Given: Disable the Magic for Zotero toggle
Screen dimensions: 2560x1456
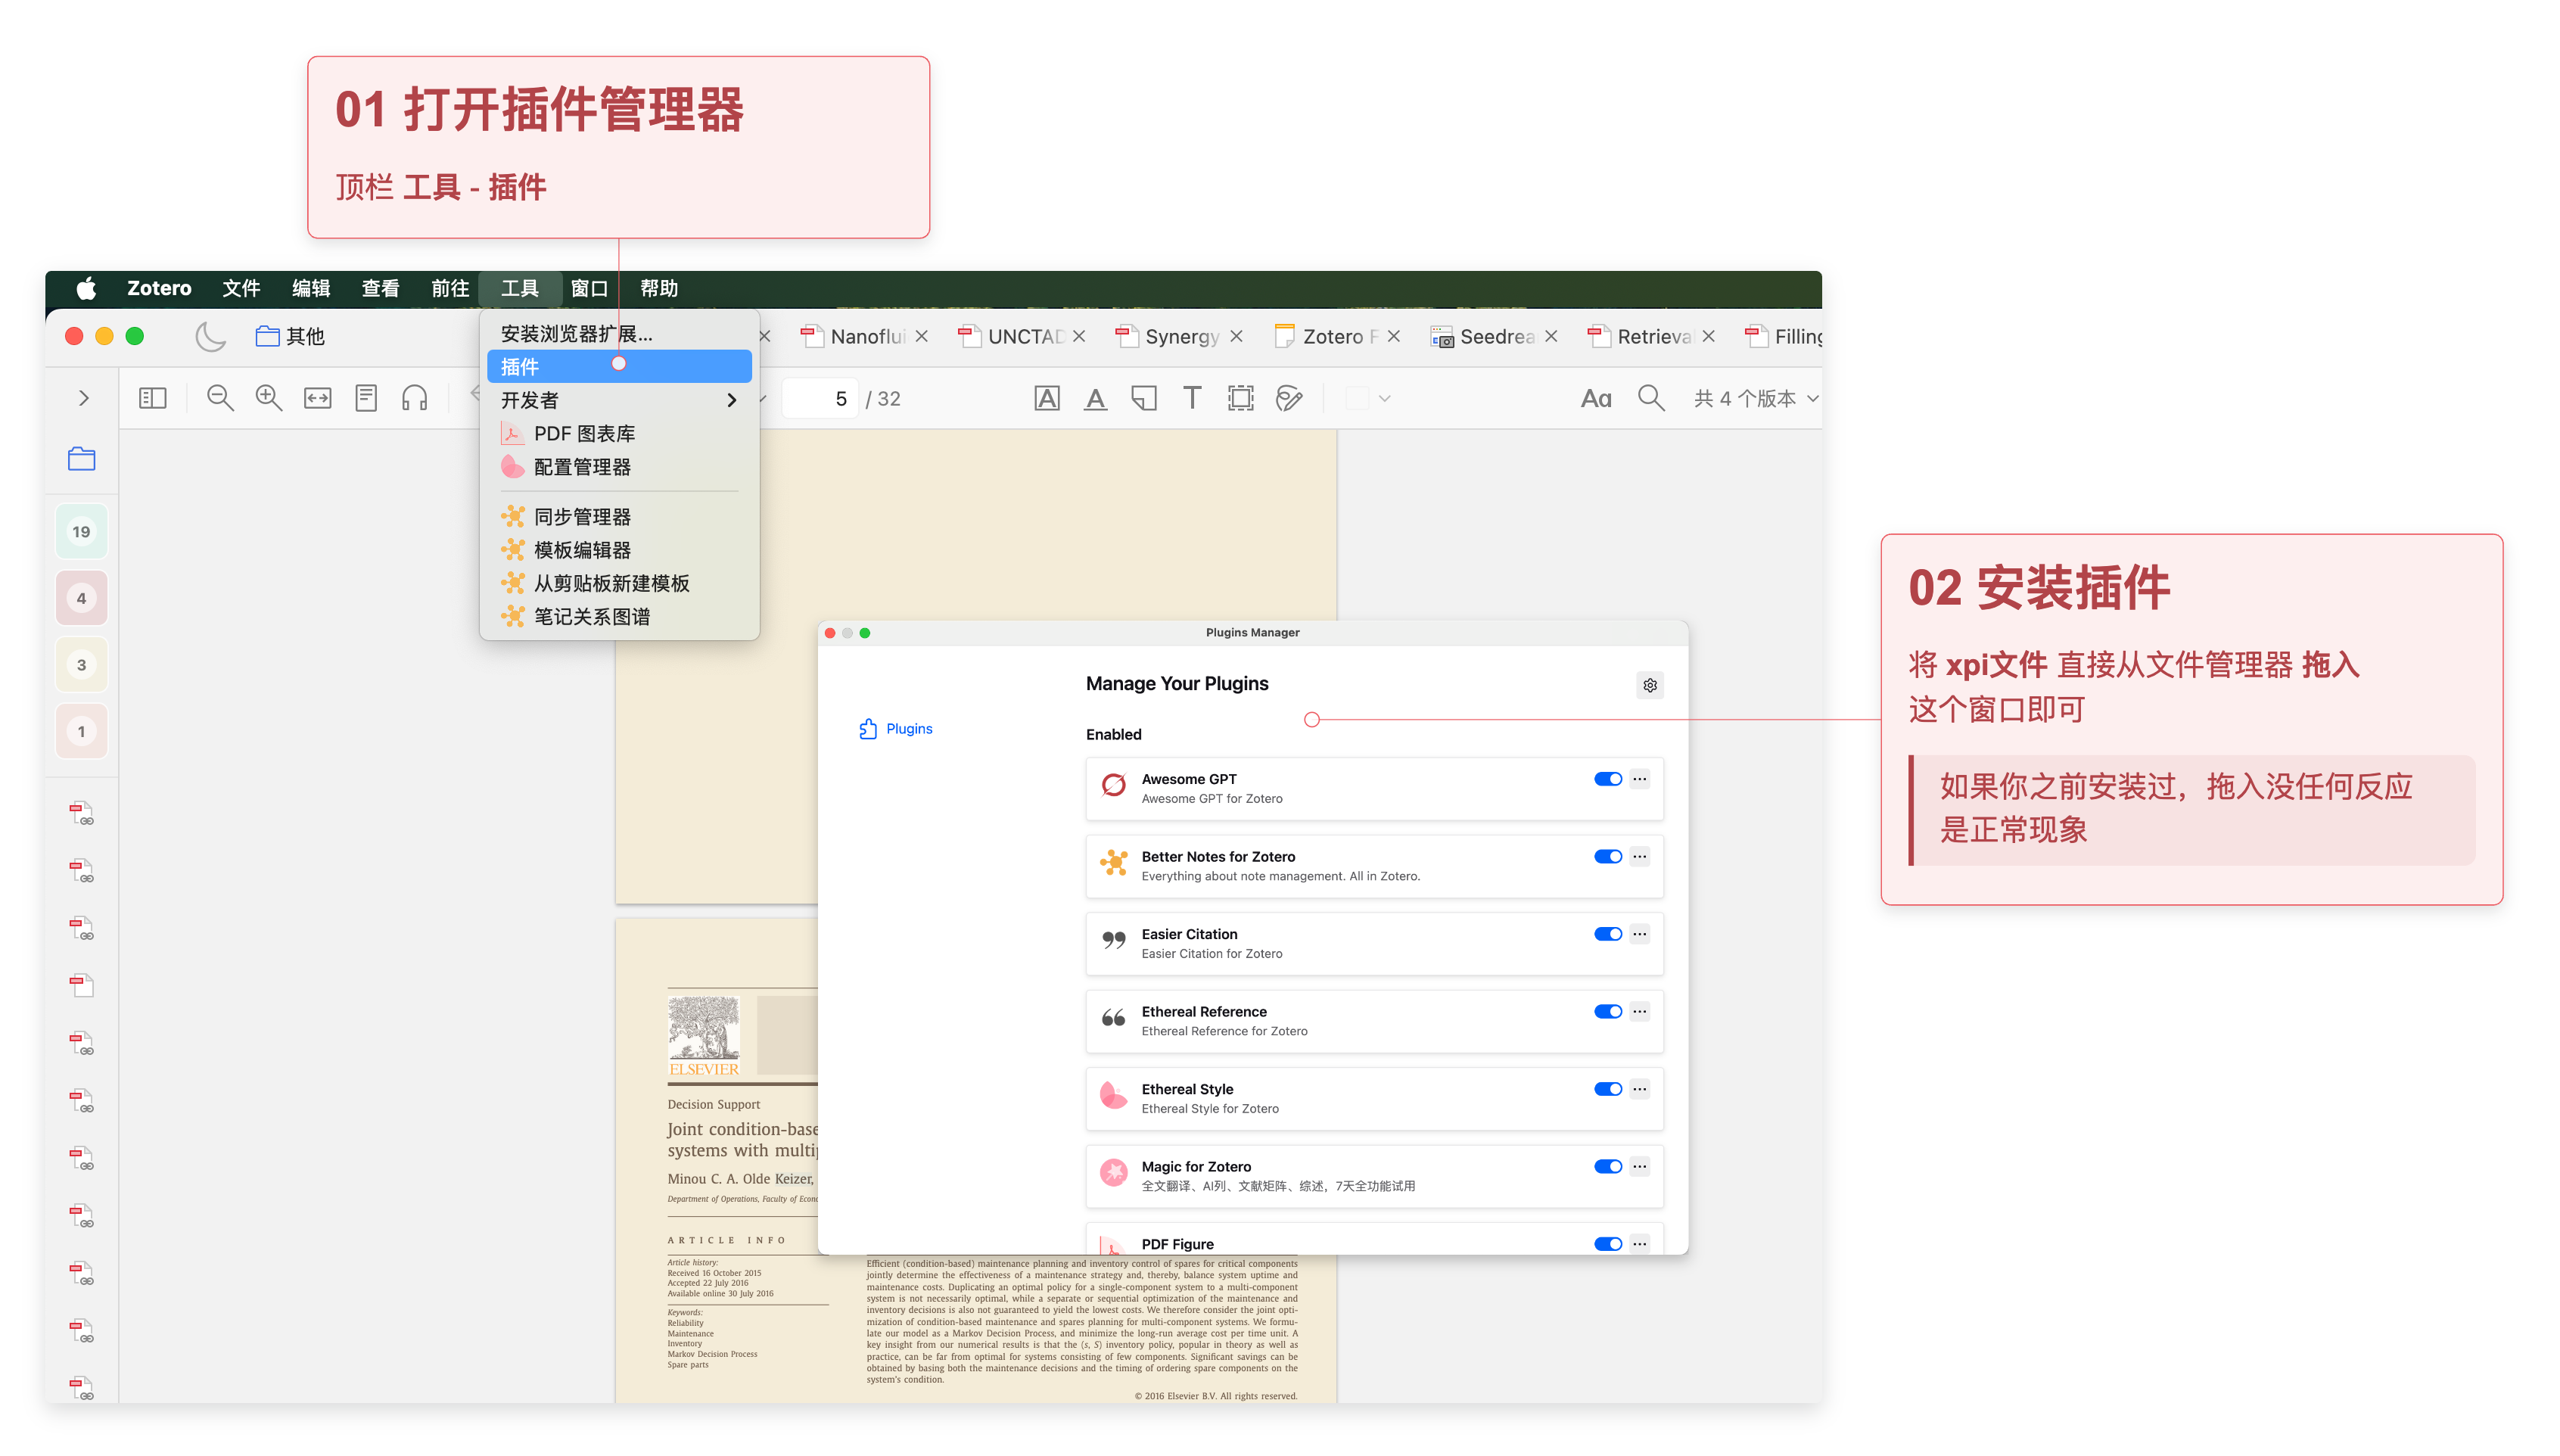Looking at the screenshot, I should click(1608, 1167).
